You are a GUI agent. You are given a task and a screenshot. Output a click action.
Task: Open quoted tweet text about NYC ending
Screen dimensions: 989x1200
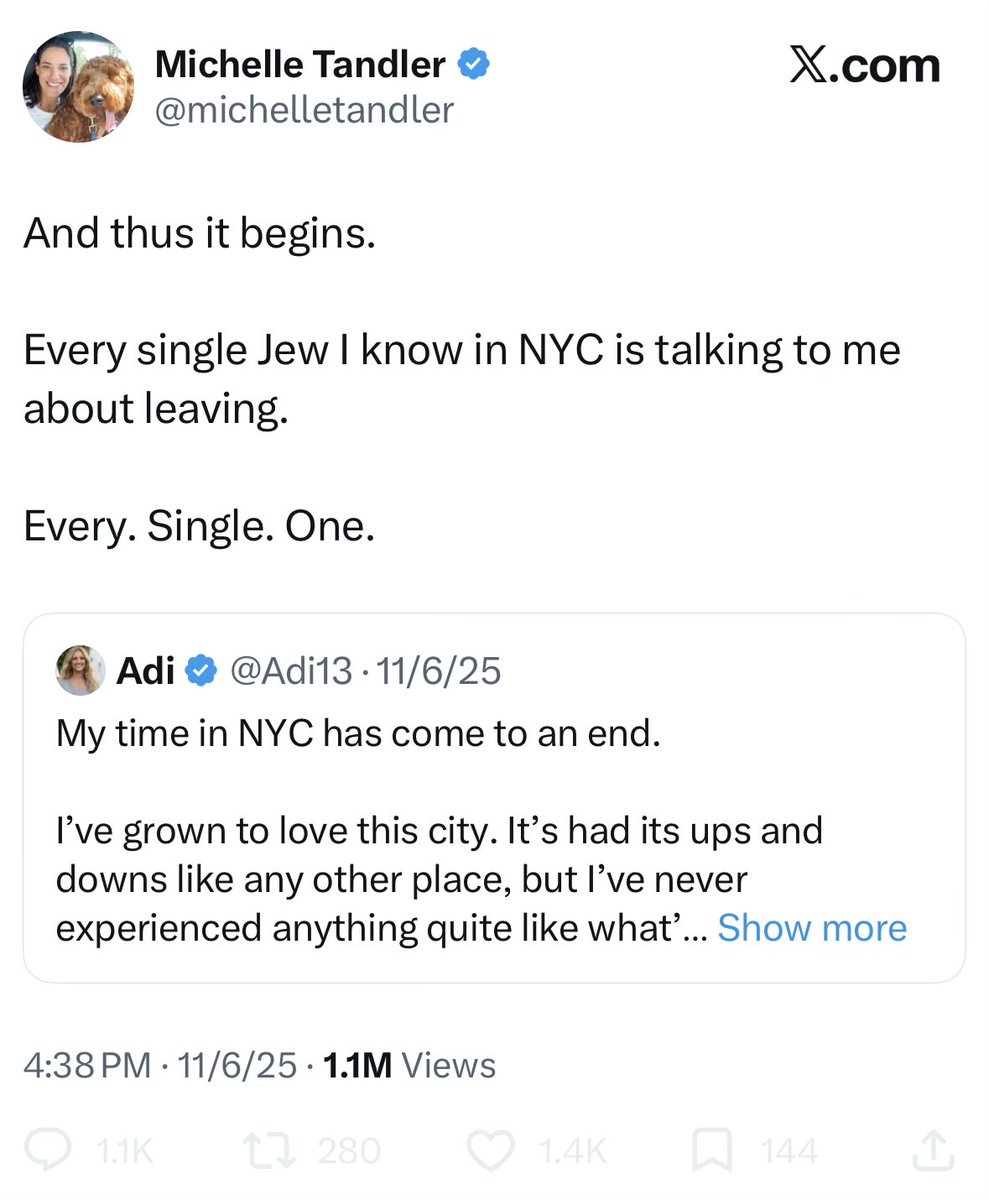pos(358,733)
